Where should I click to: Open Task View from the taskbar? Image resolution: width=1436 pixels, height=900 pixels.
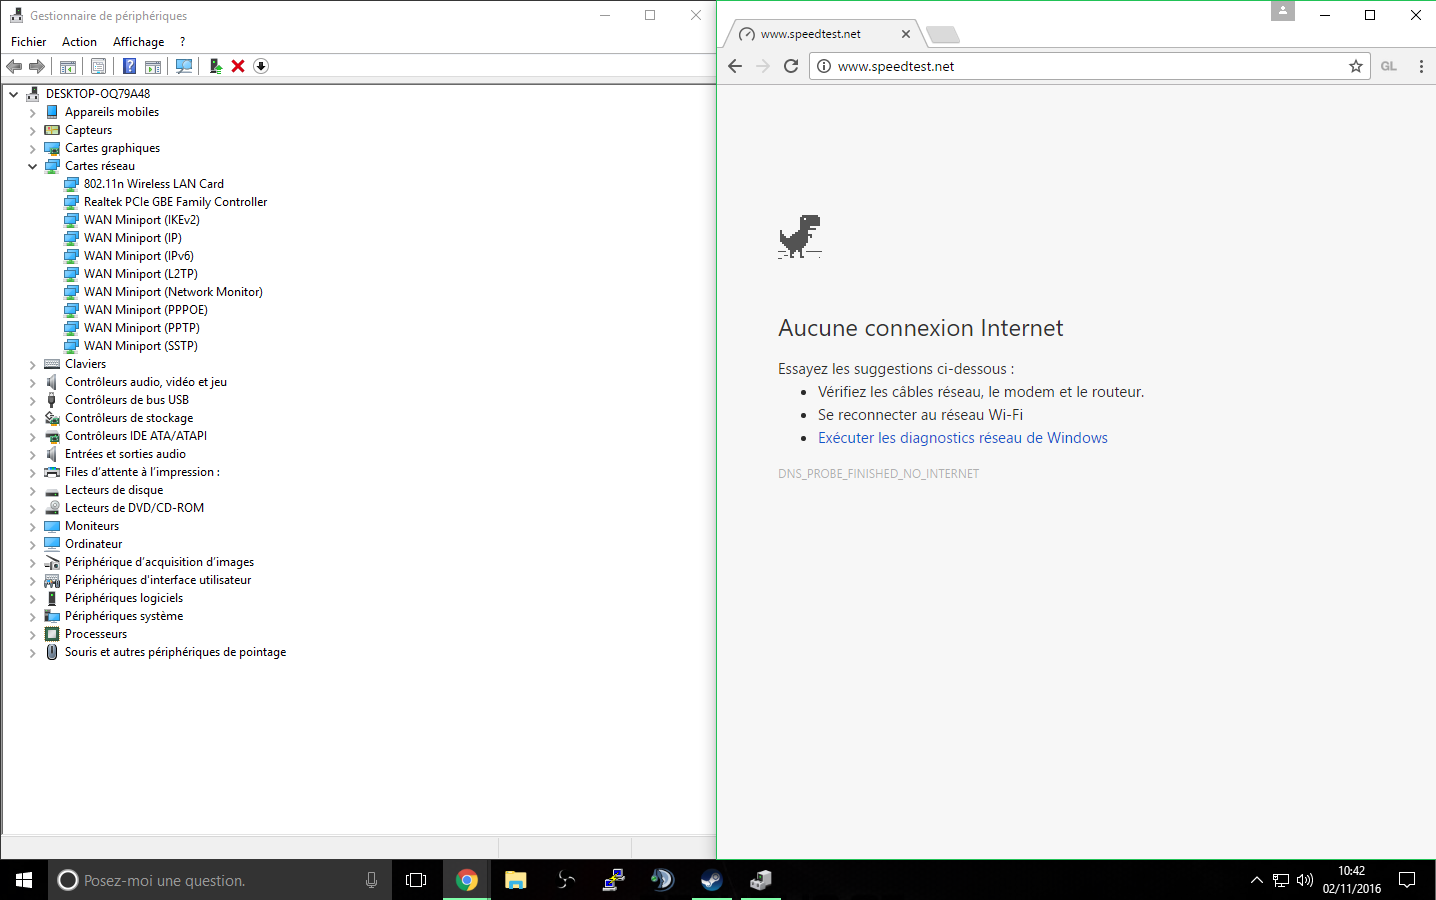coord(416,880)
